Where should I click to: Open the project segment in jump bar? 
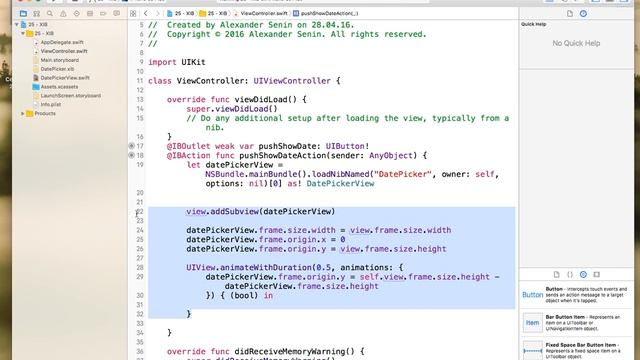click(180, 13)
